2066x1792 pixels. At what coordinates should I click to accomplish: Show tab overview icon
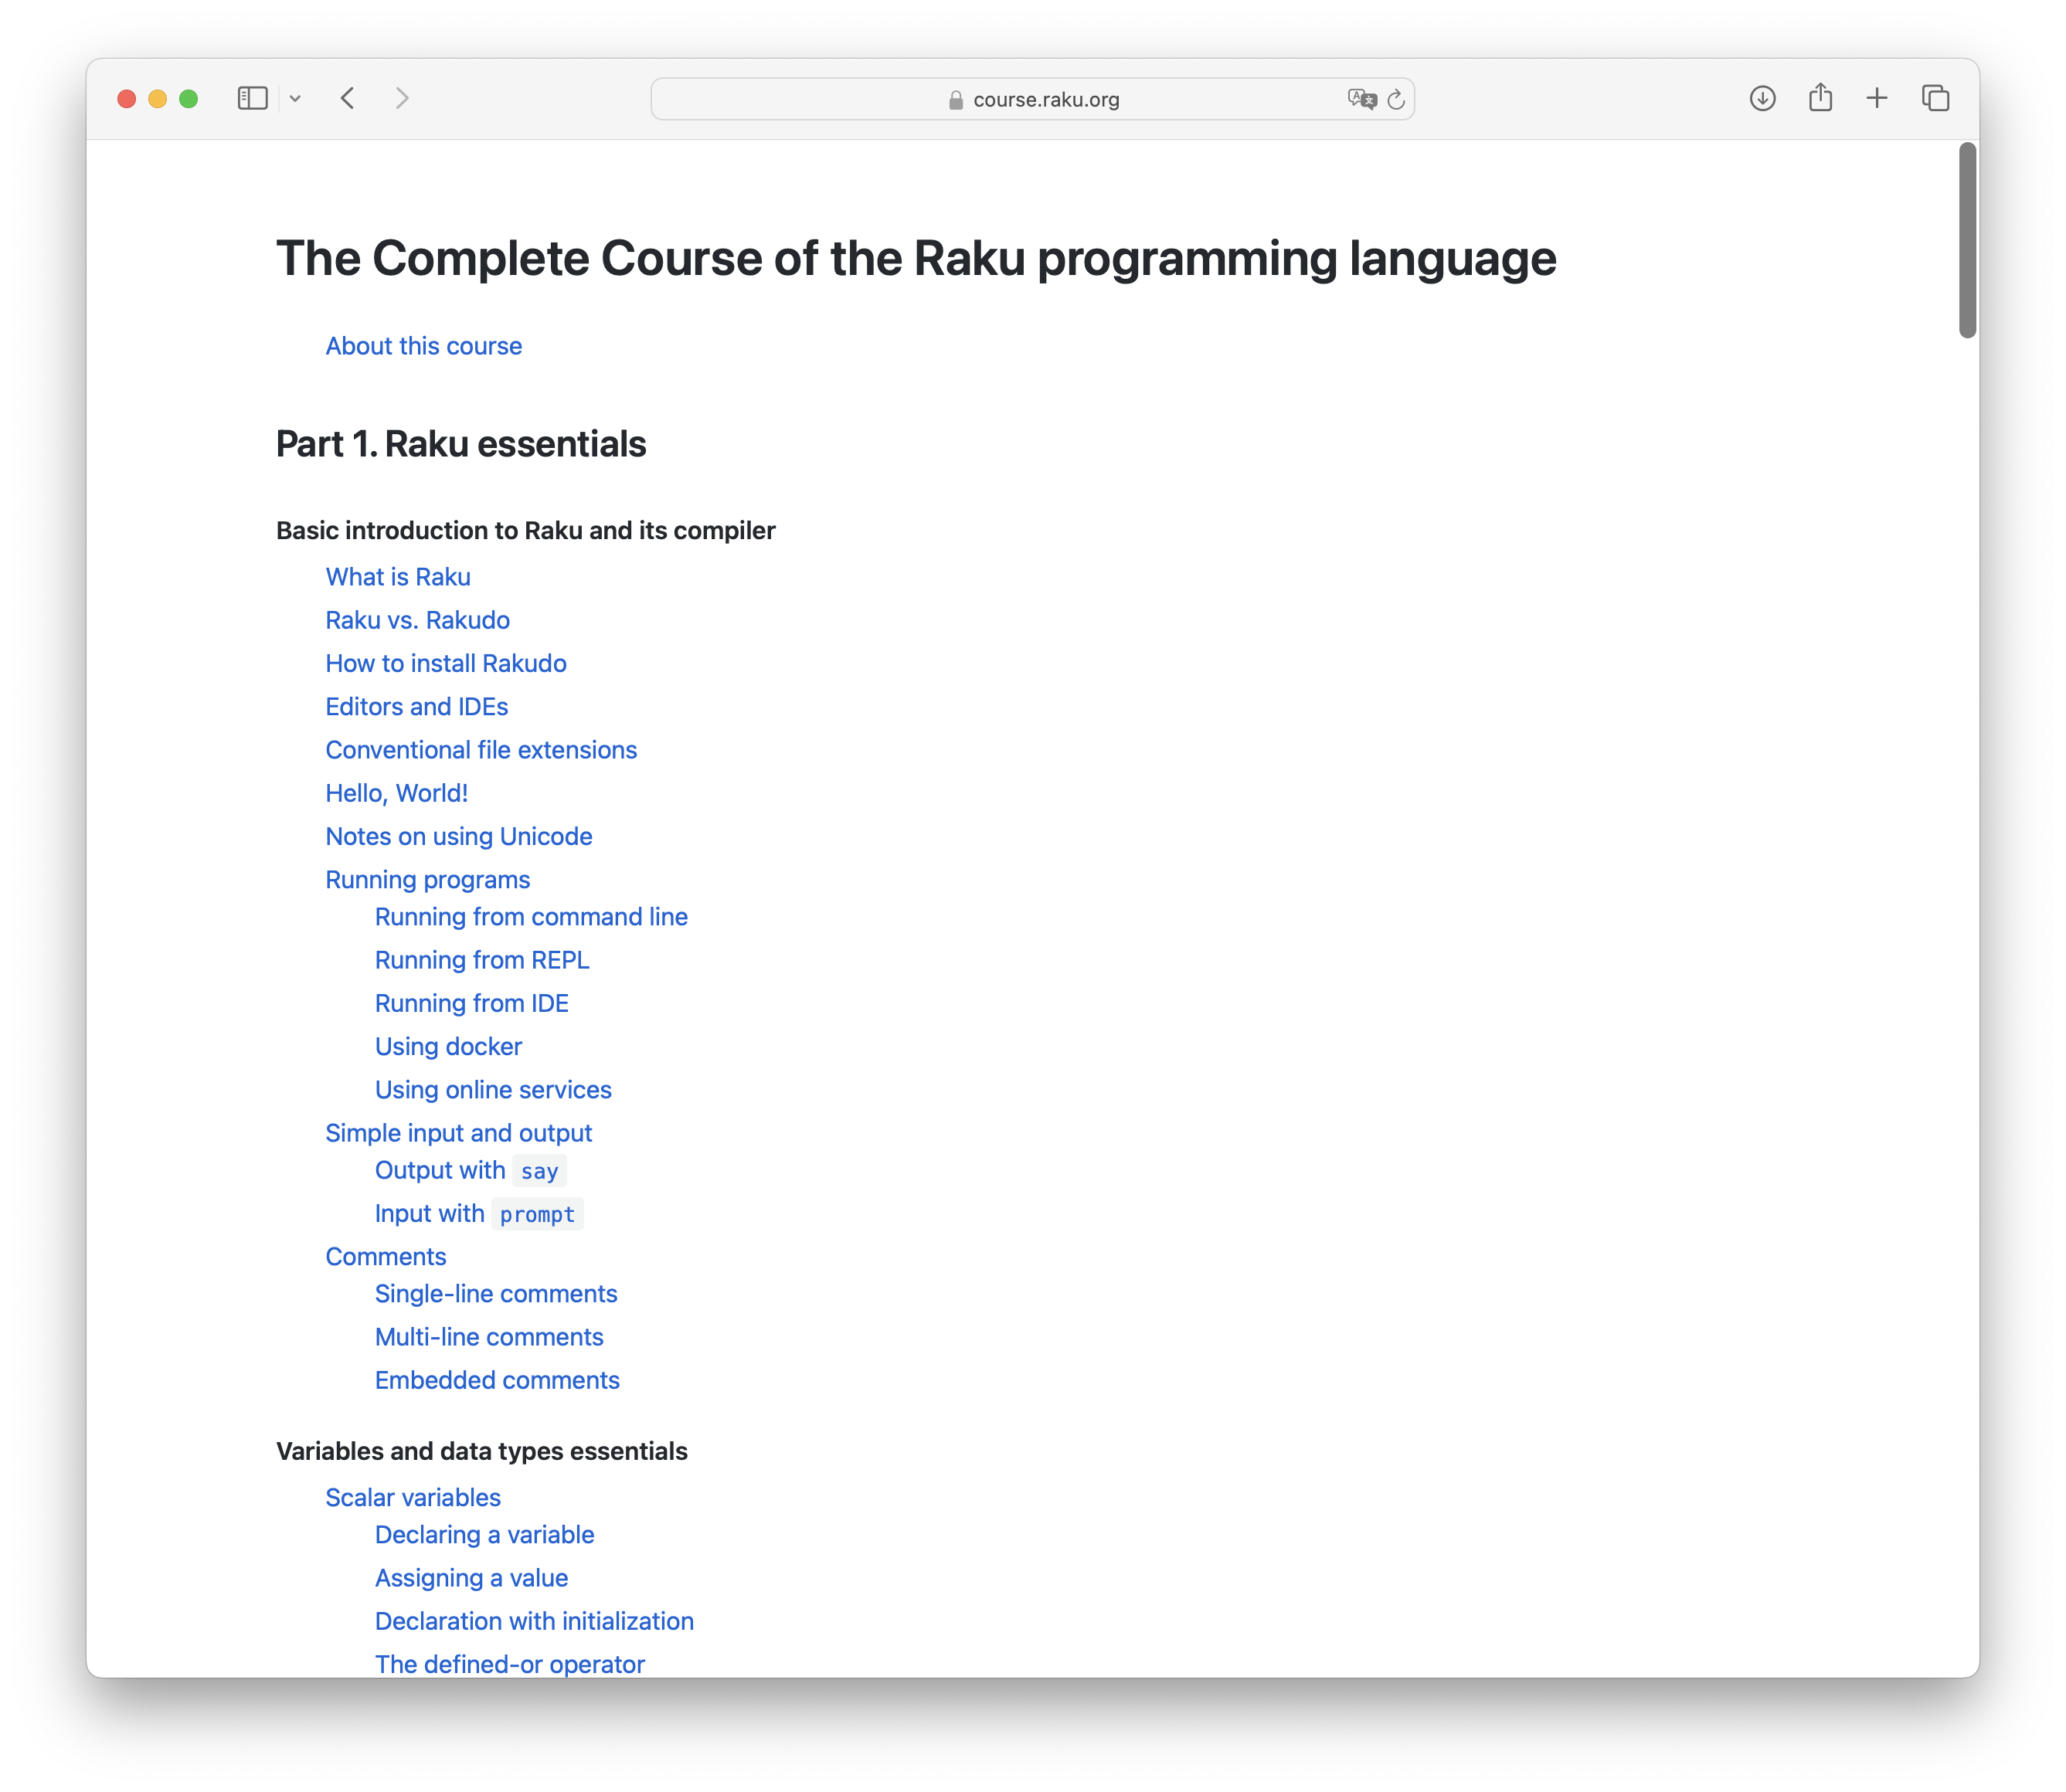(x=1935, y=98)
